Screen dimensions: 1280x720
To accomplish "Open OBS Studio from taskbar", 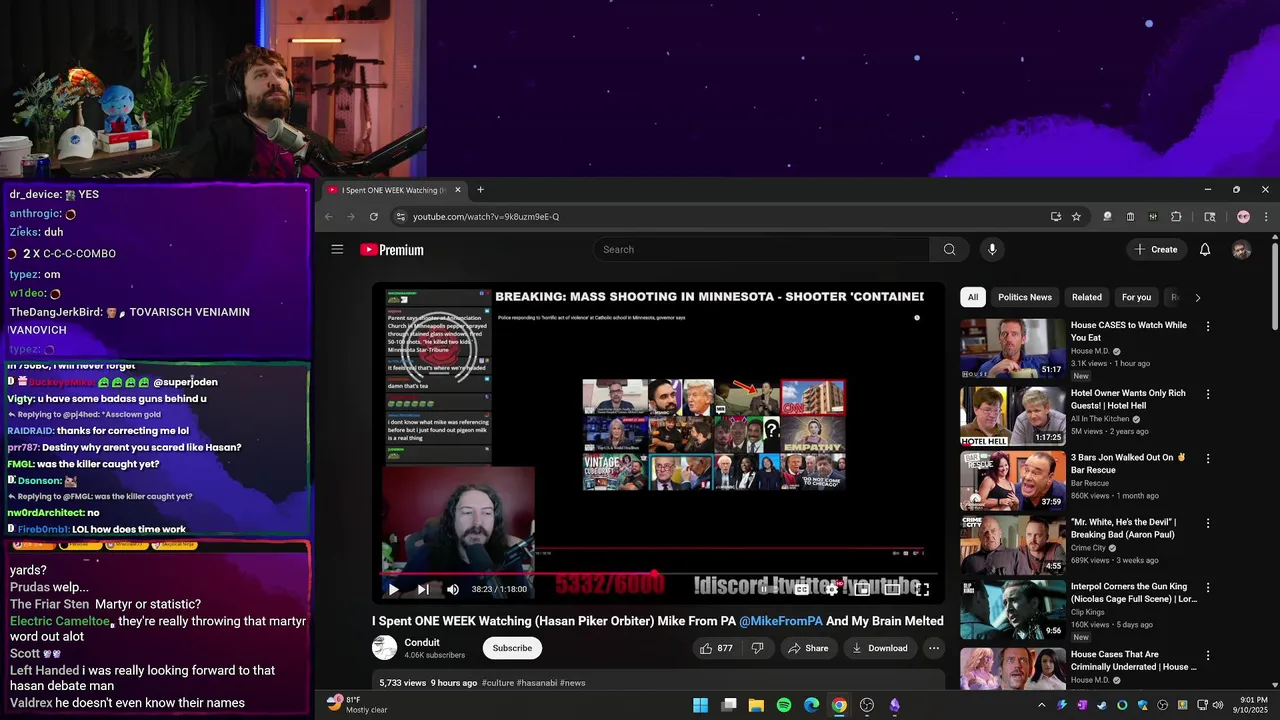I will click(867, 705).
